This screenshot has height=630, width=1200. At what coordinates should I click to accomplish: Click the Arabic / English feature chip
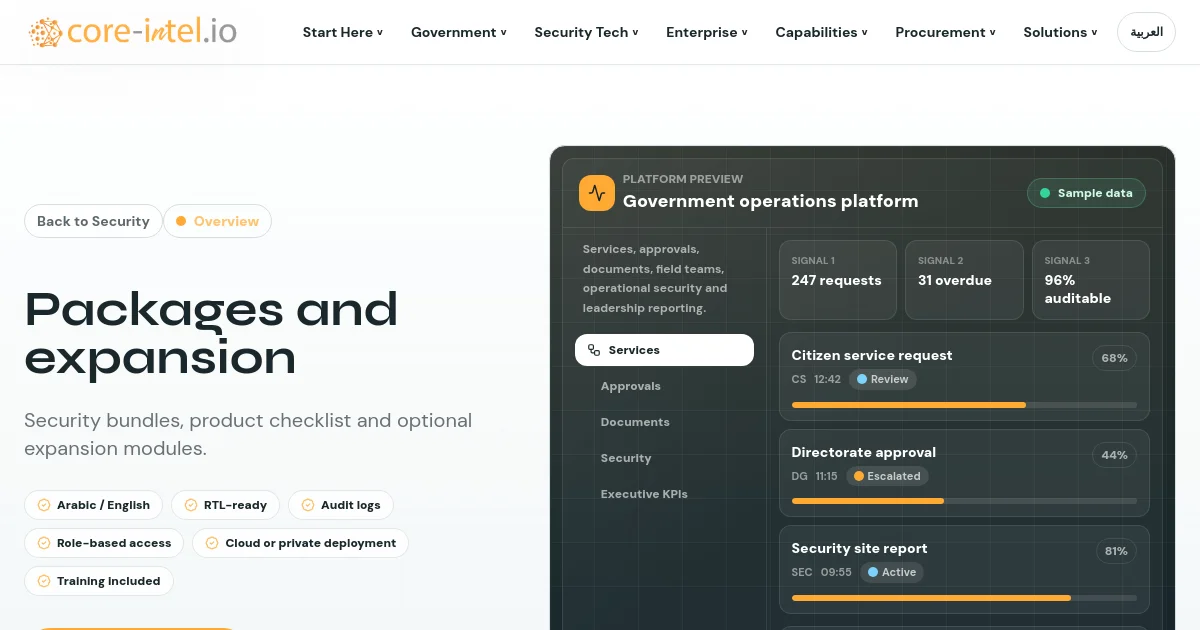94,505
